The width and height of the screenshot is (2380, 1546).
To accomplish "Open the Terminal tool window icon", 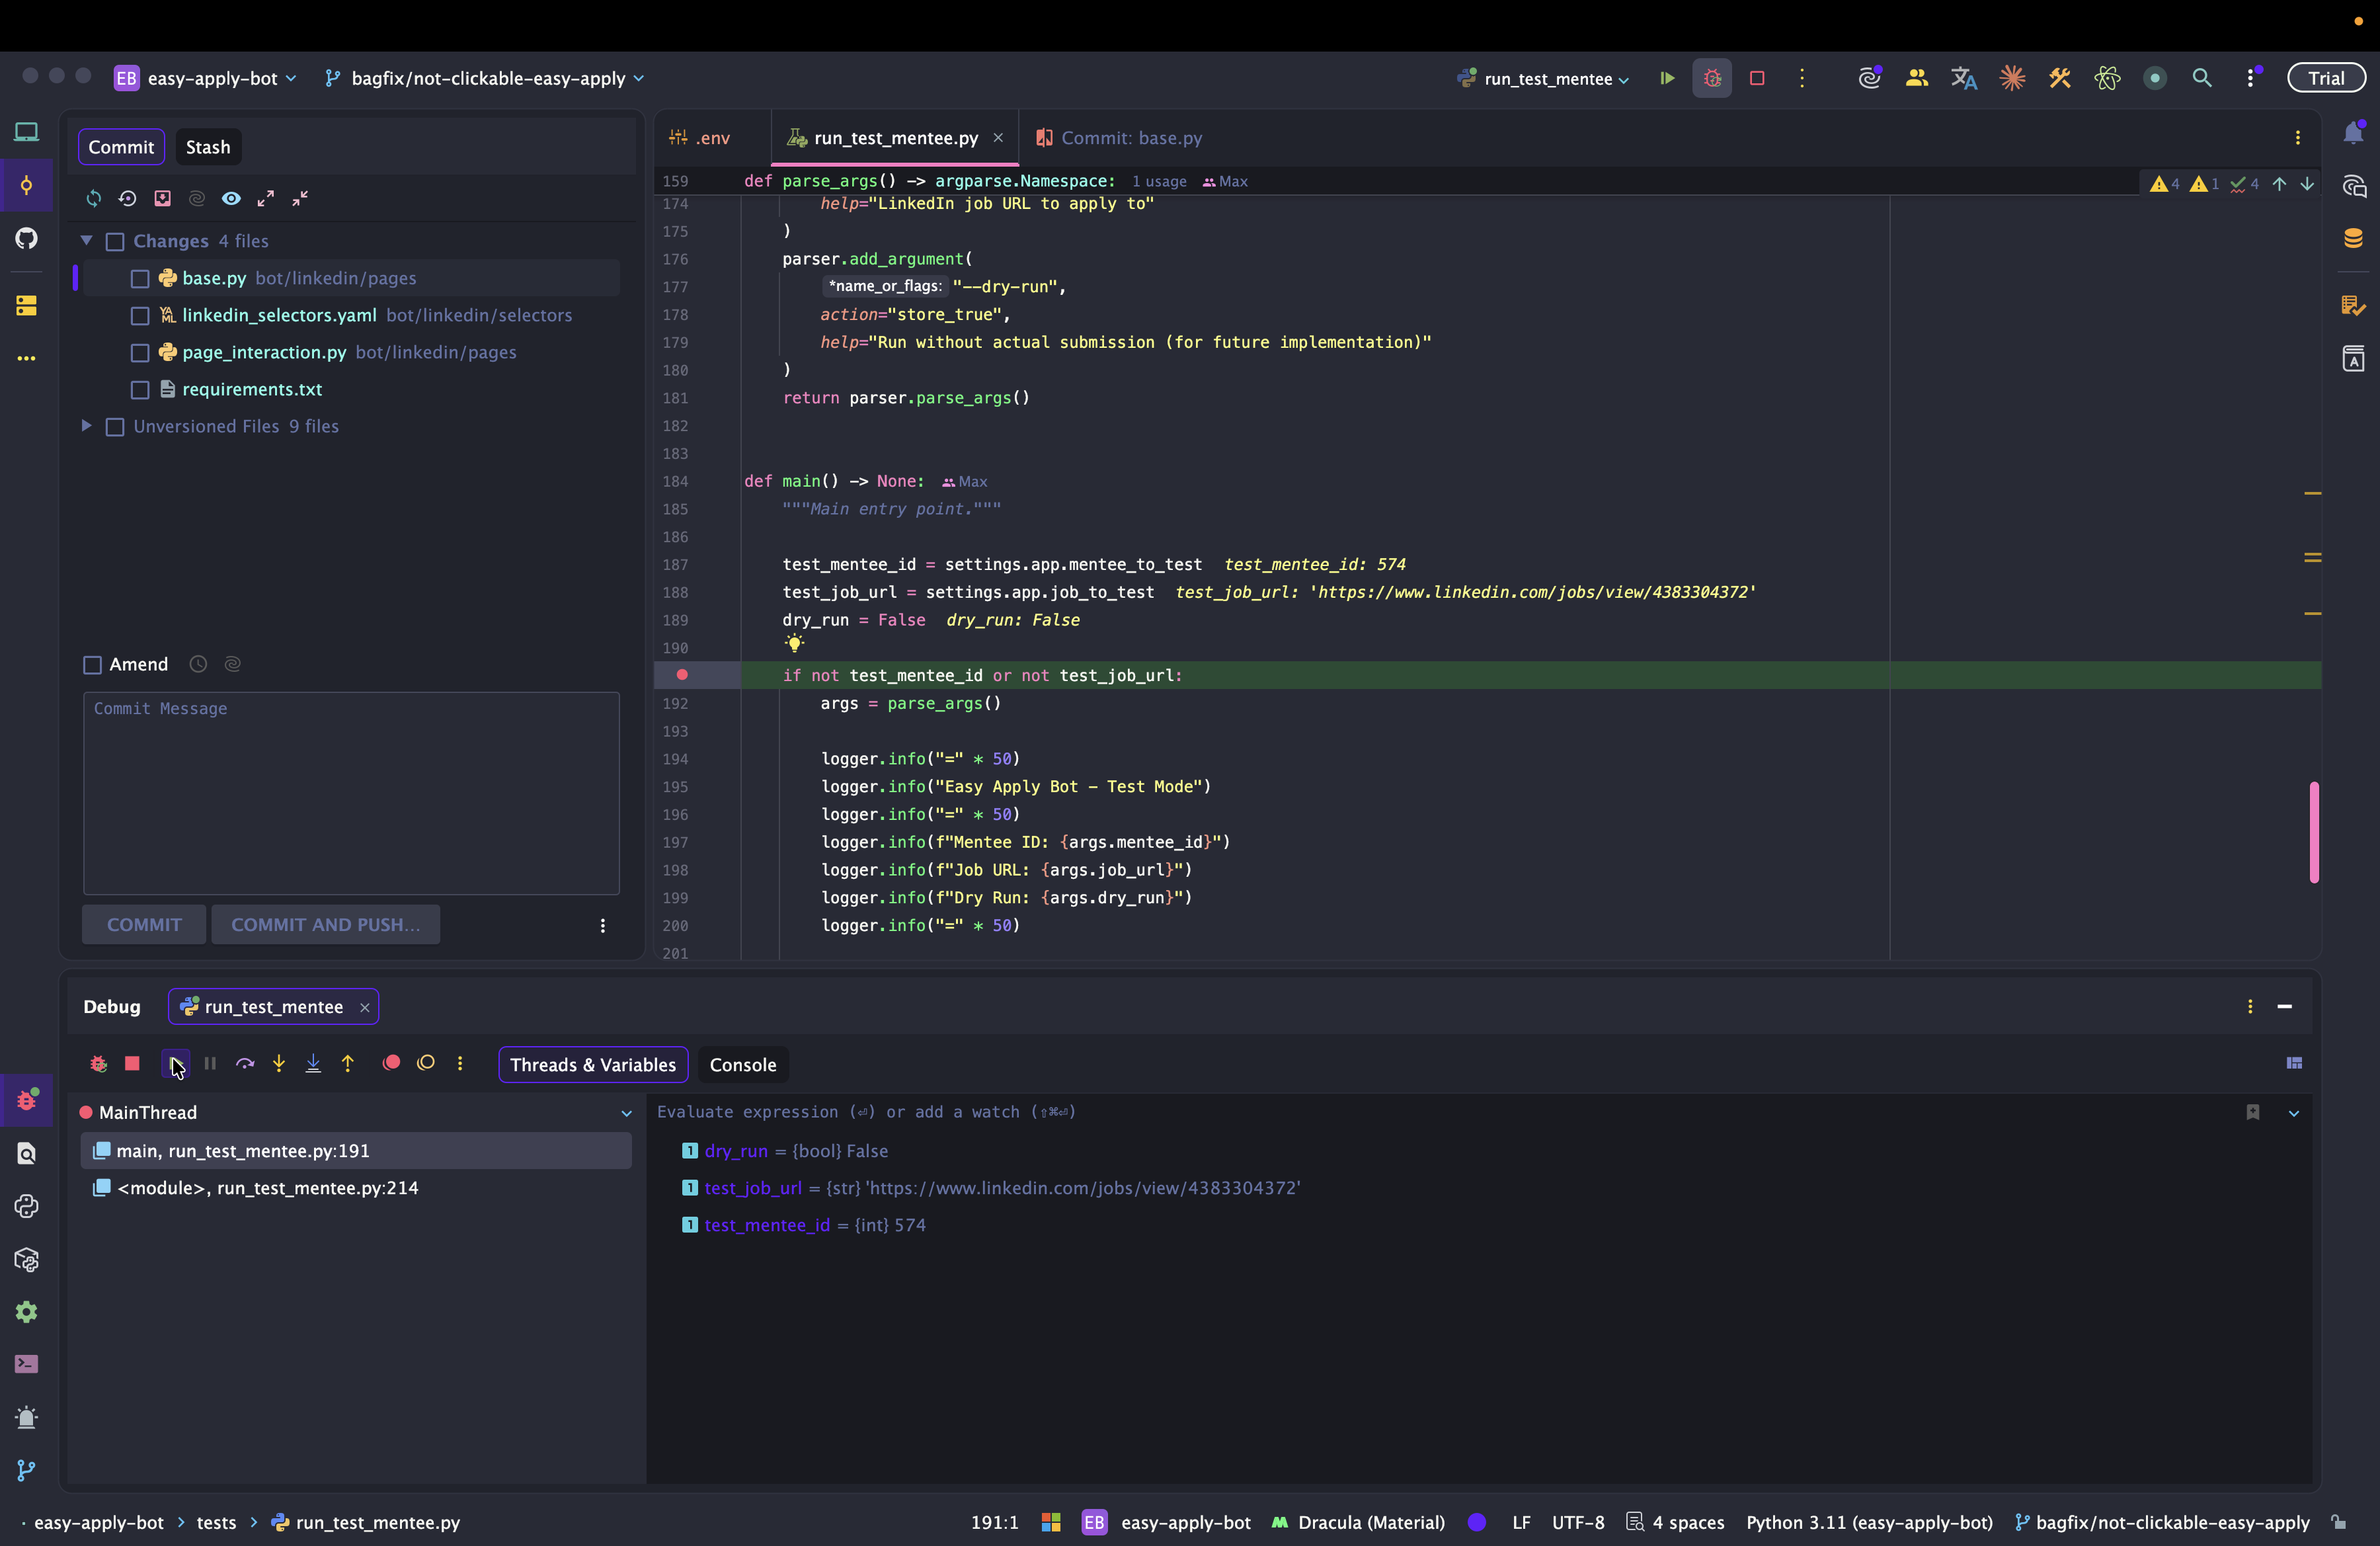I will (x=27, y=1364).
